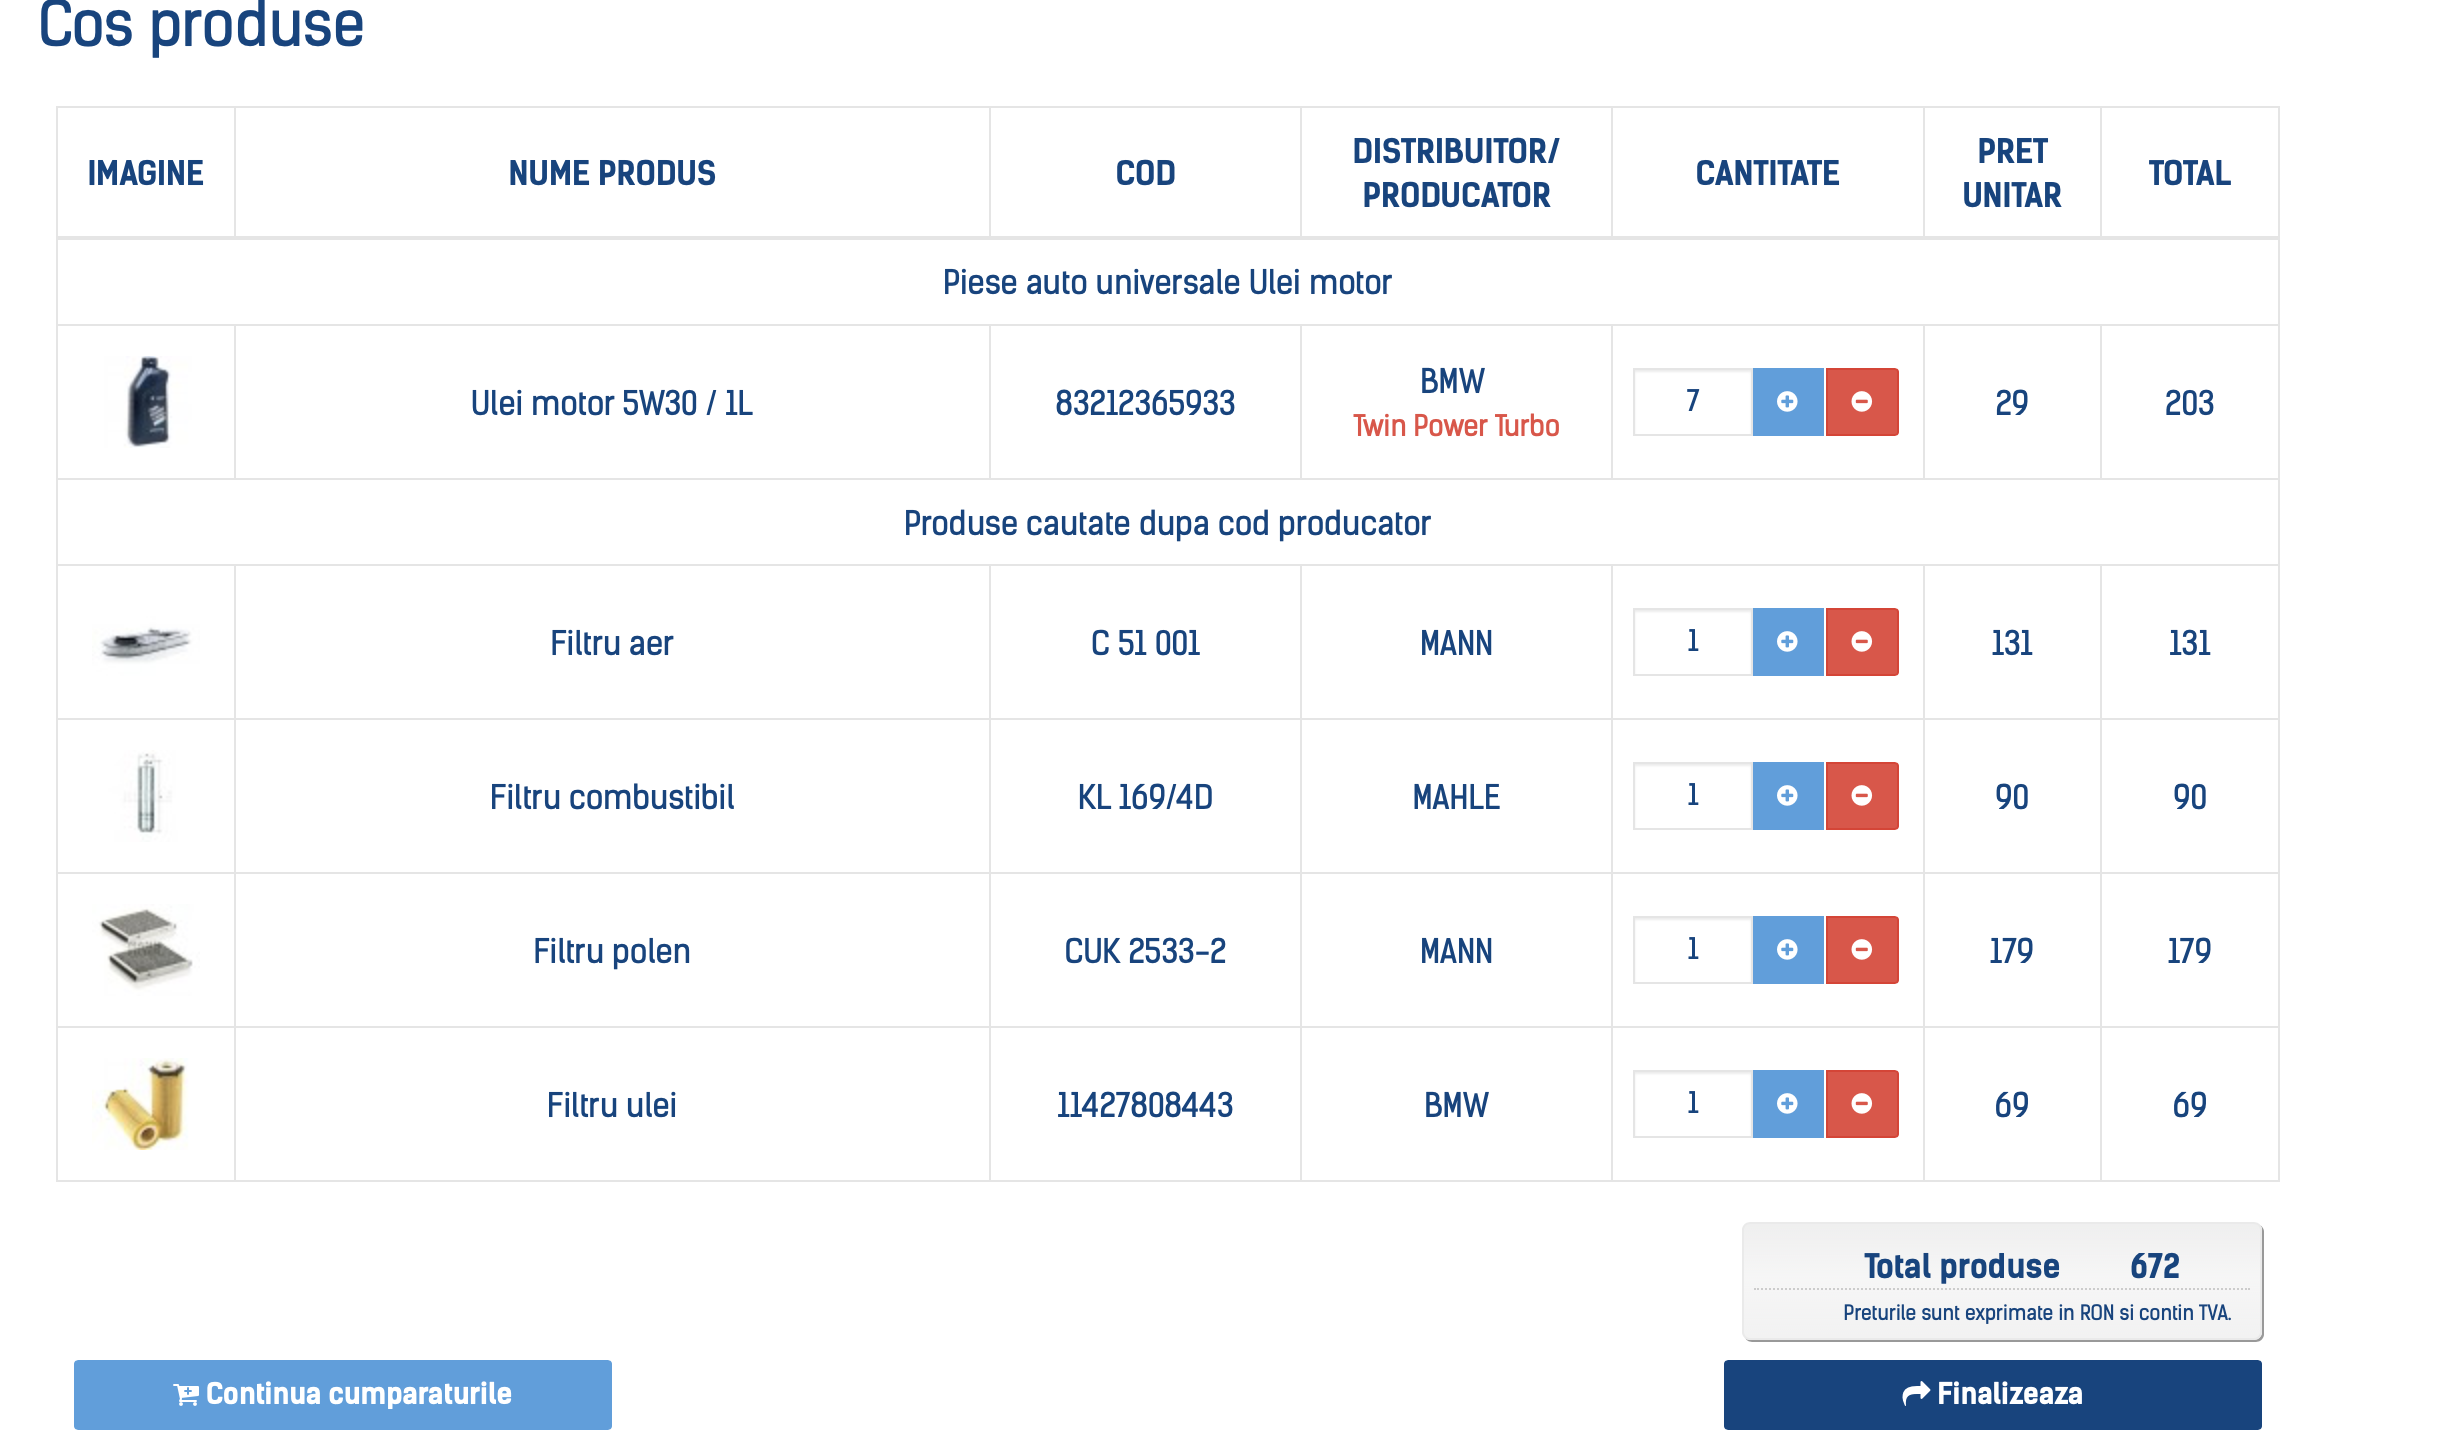Click the yellow oil filter thumbnail
This screenshot has width=2448, height=1452.
[x=148, y=1104]
